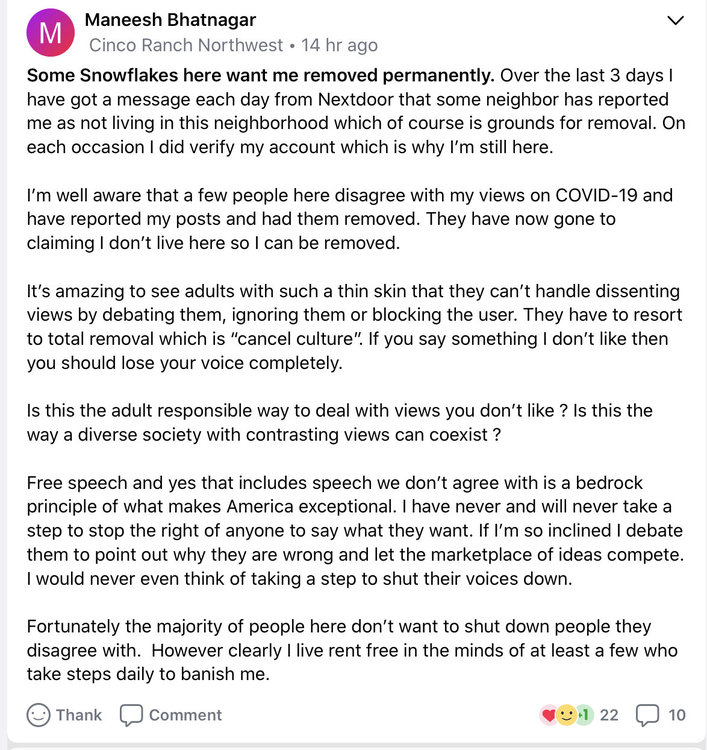Image resolution: width=707 pixels, height=750 pixels.
Task: View the 22 reactions count
Action: click(x=609, y=715)
